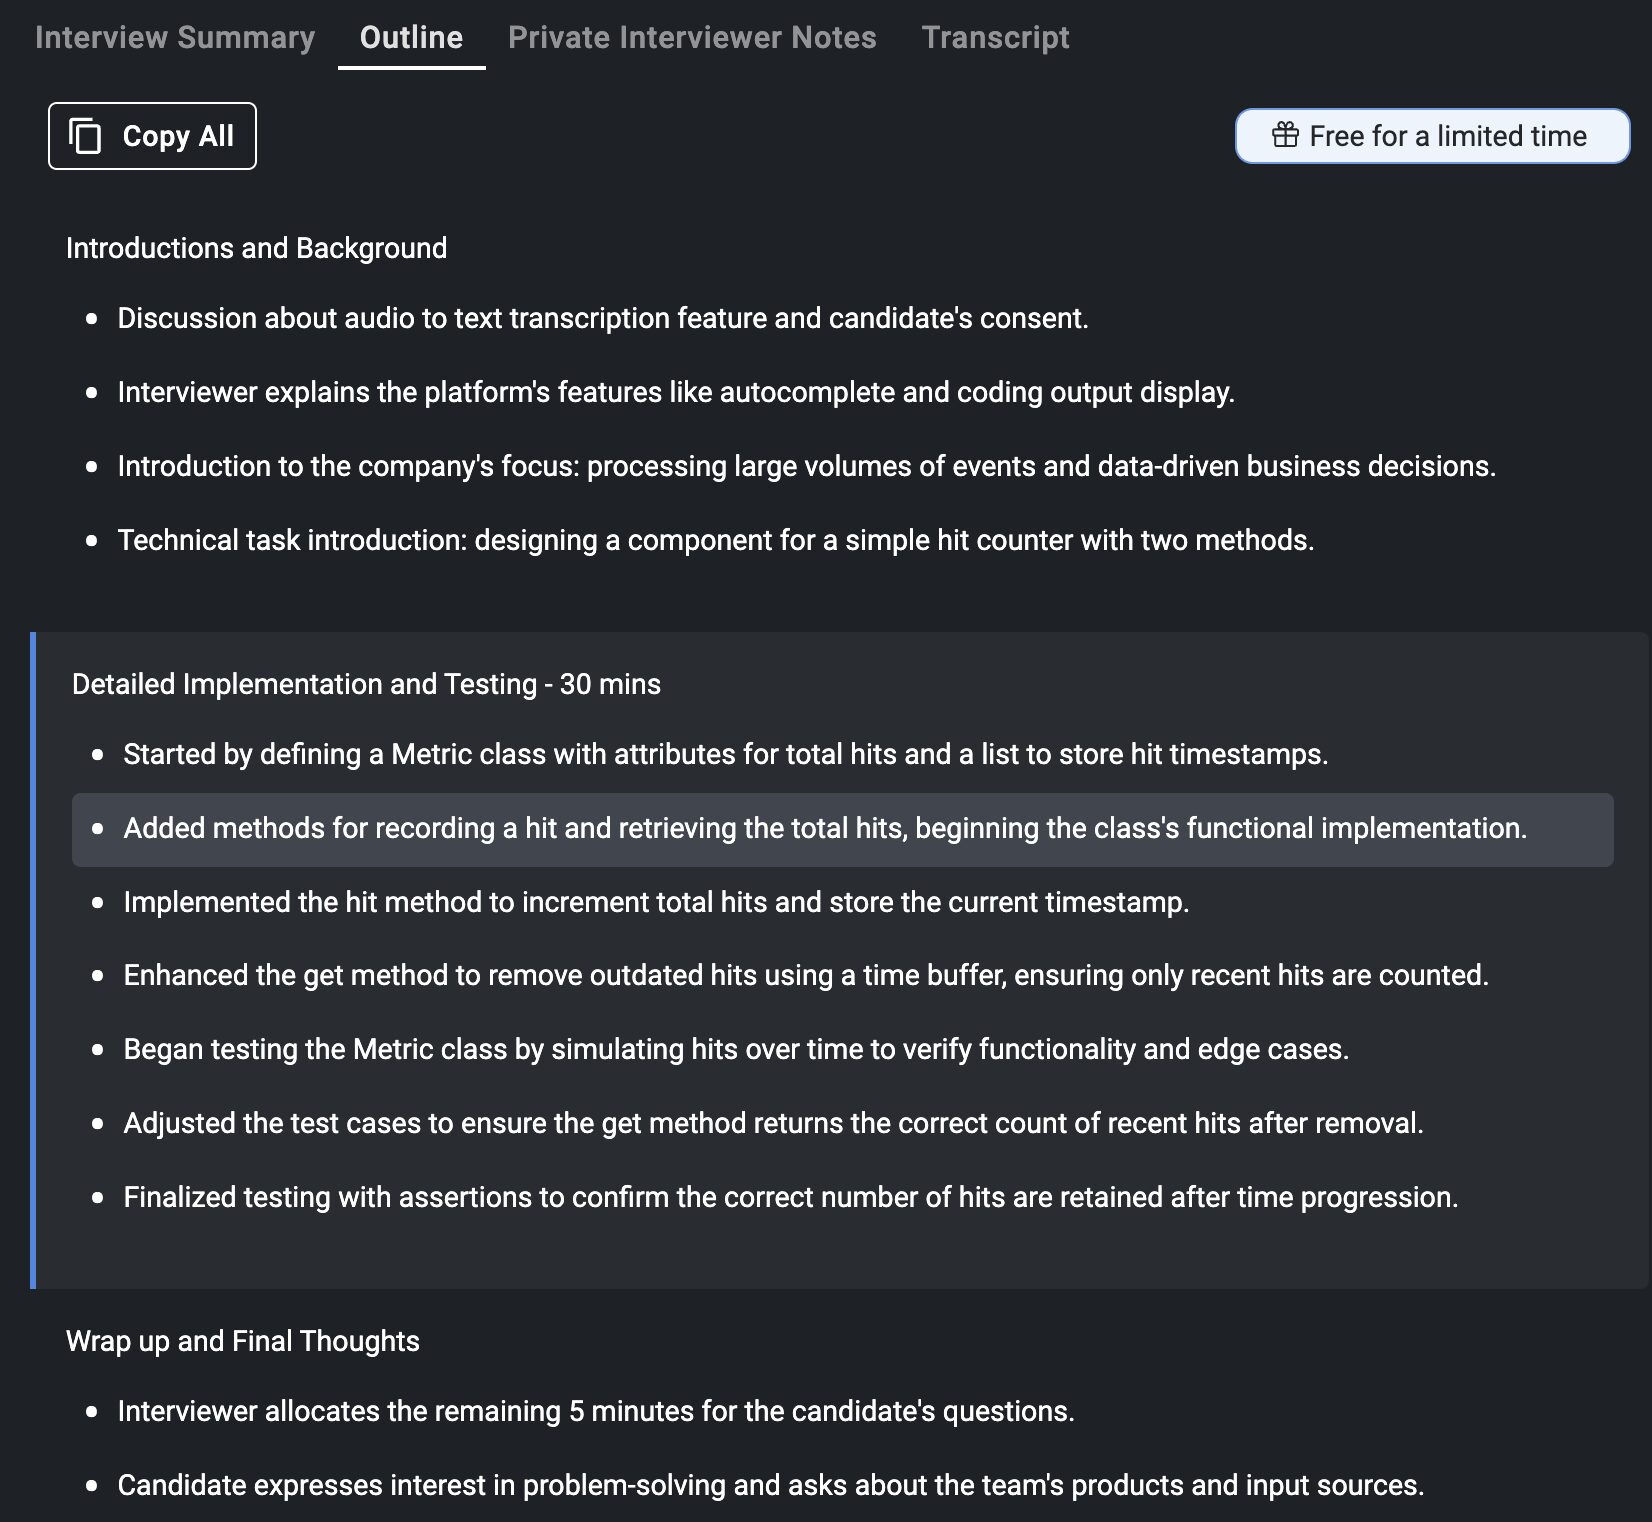This screenshot has height=1522, width=1652.
Task: Select the Wrap up and Final Thoughts heading
Action: point(243,1341)
